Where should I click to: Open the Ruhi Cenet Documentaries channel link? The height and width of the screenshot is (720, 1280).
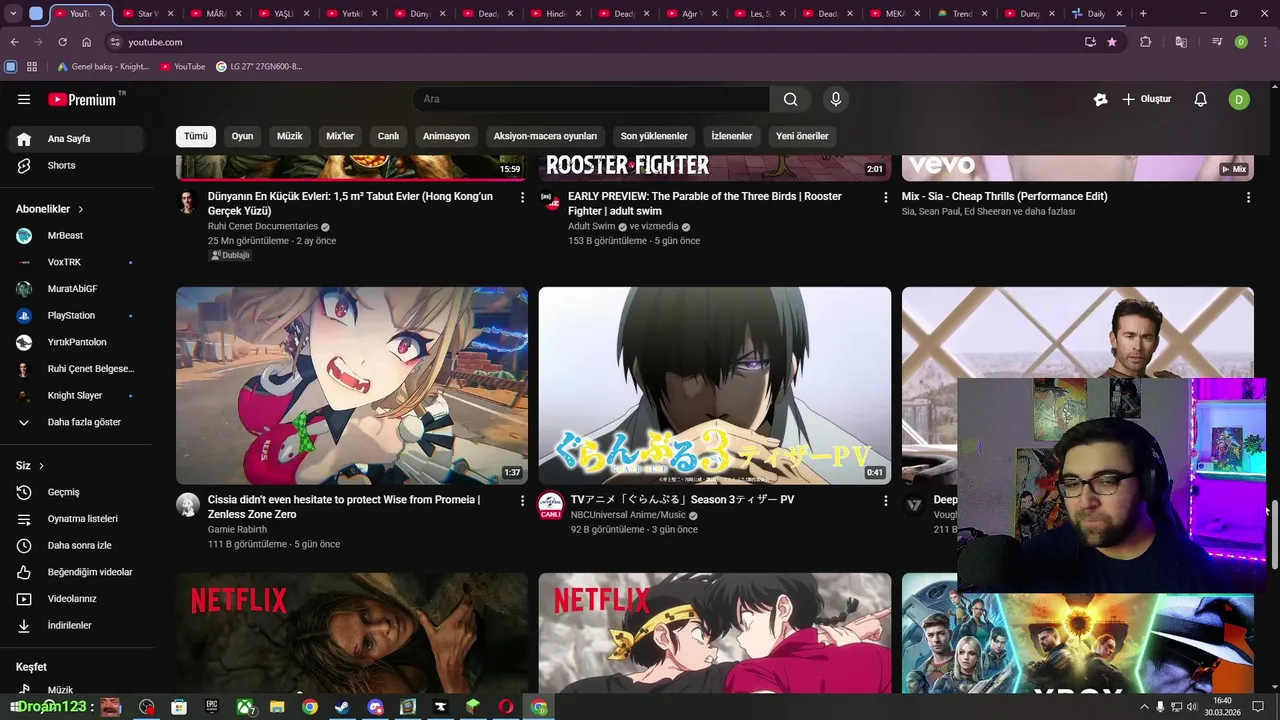tap(263, 227)
